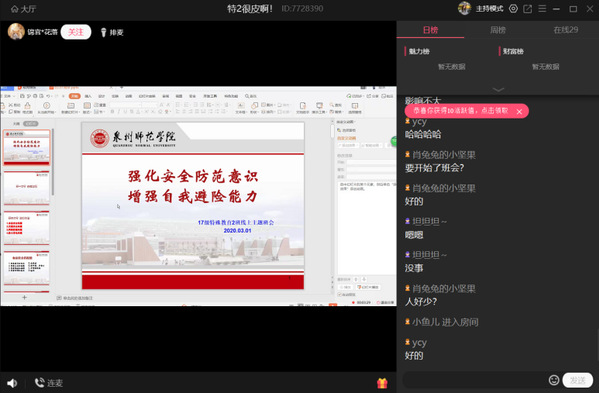
Task: Mute the room with speaker icon
Action: 12,383
